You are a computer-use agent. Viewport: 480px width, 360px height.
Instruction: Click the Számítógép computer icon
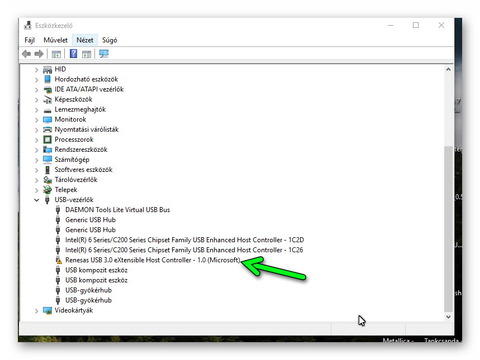click(x=48, y=159)
